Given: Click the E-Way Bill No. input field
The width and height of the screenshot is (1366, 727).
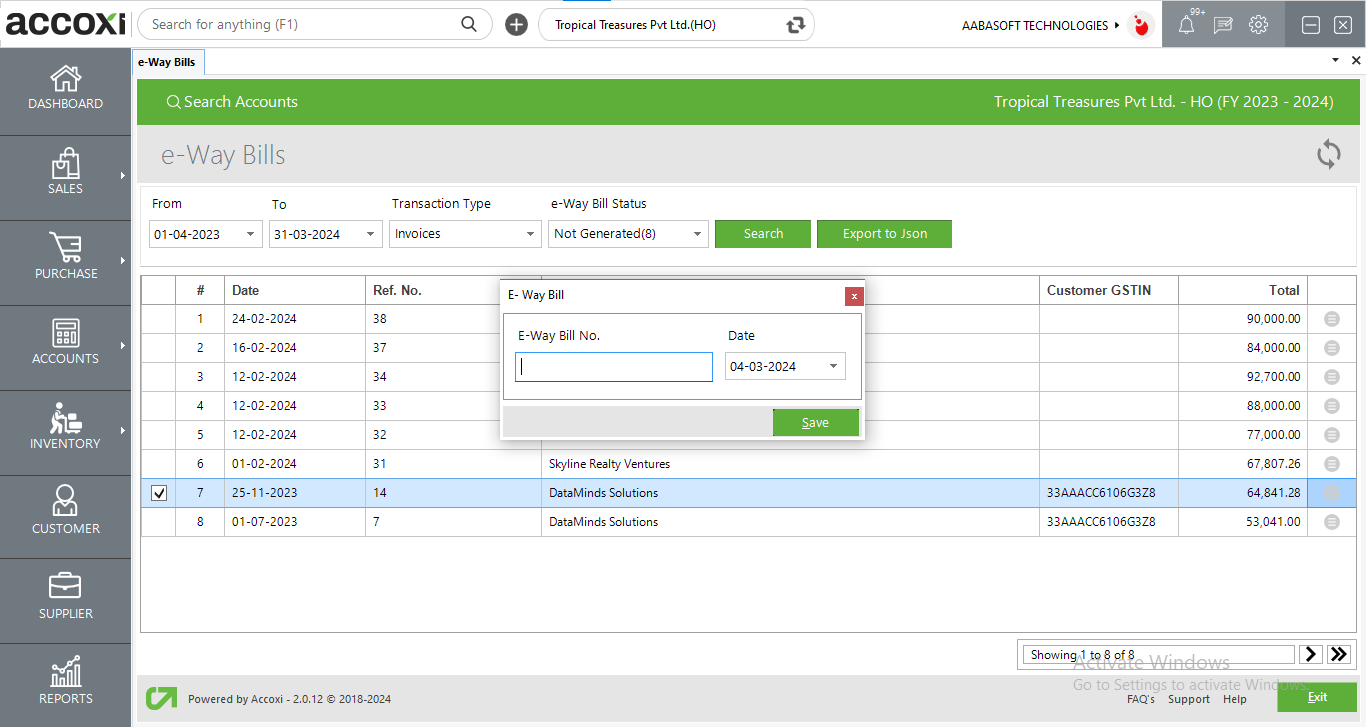Looking at the screenshot, I should point(613,367).
